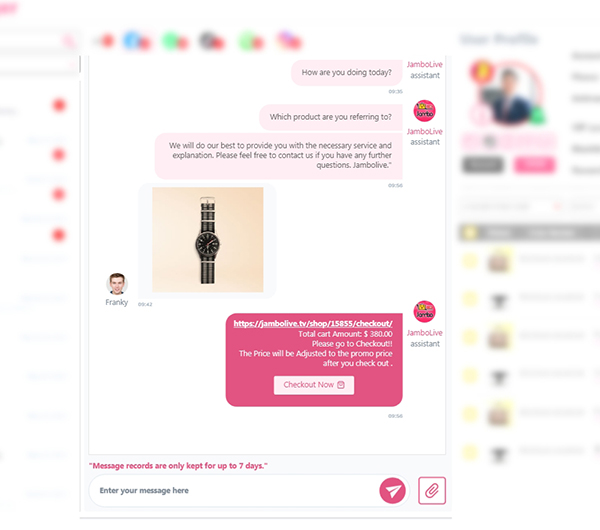Image resolution: width=600 pixels, height=530 pixels.
Task: Click Franky's avatar in chat
Action: [117, 284]
